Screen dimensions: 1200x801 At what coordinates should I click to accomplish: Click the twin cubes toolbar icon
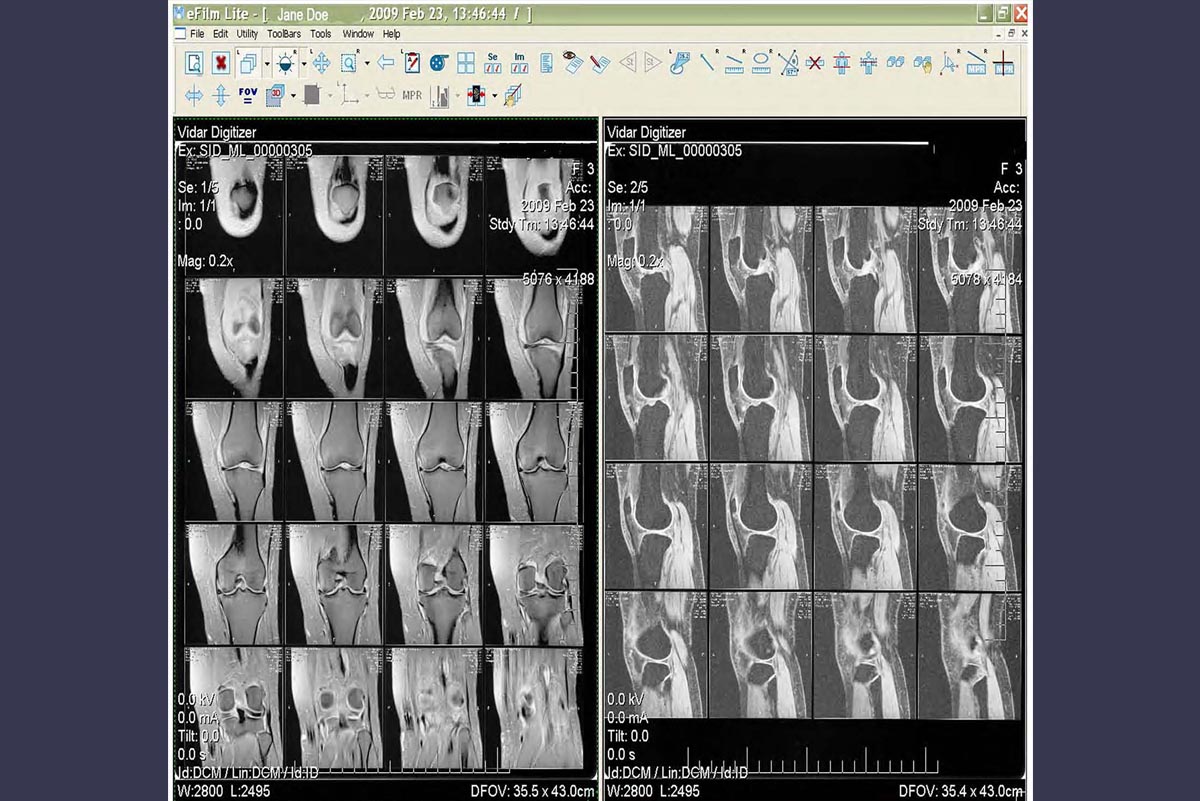[896, 63]
